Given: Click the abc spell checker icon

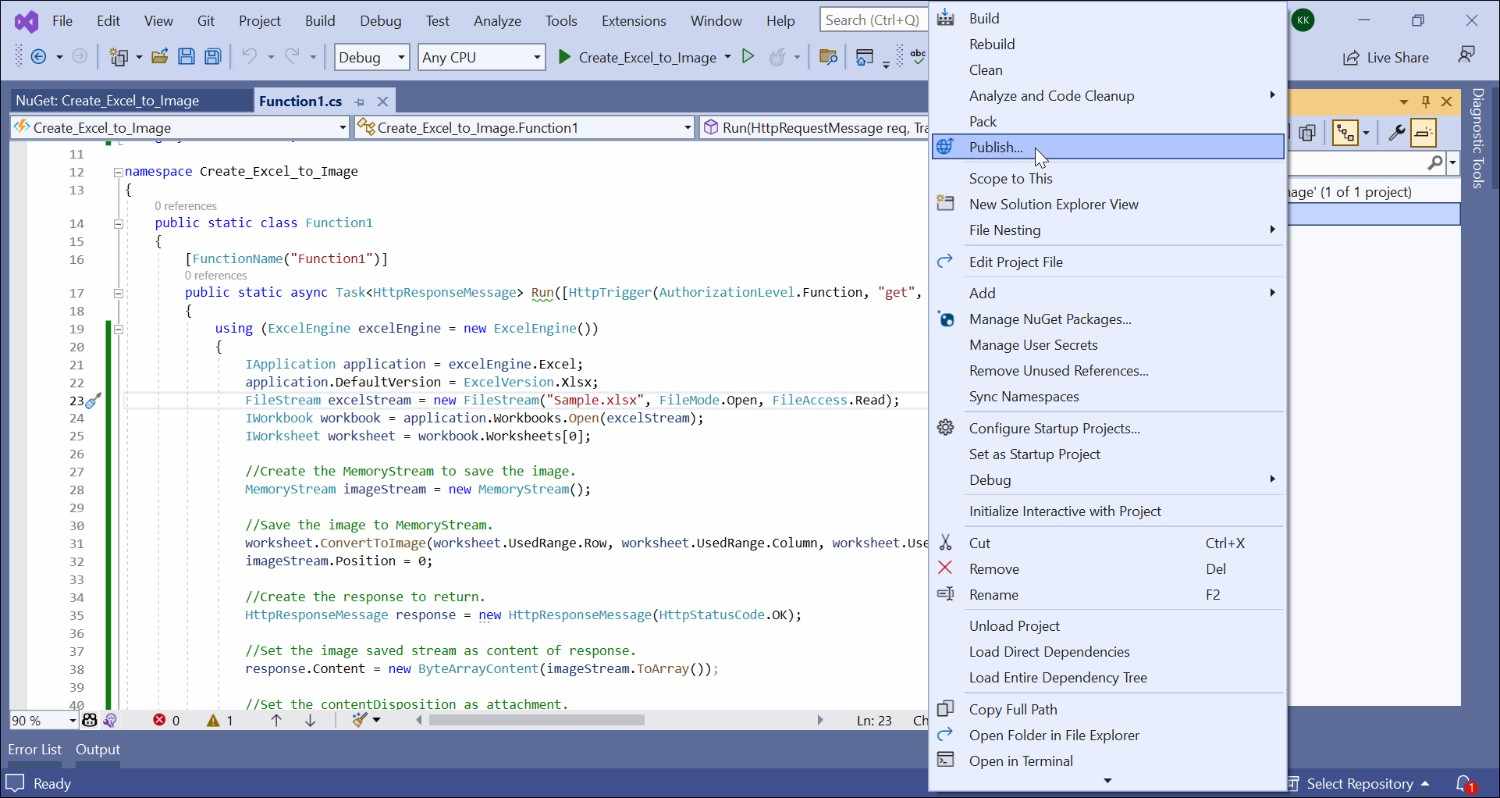Looking at the screenshot, I should (x=917, y=57).
